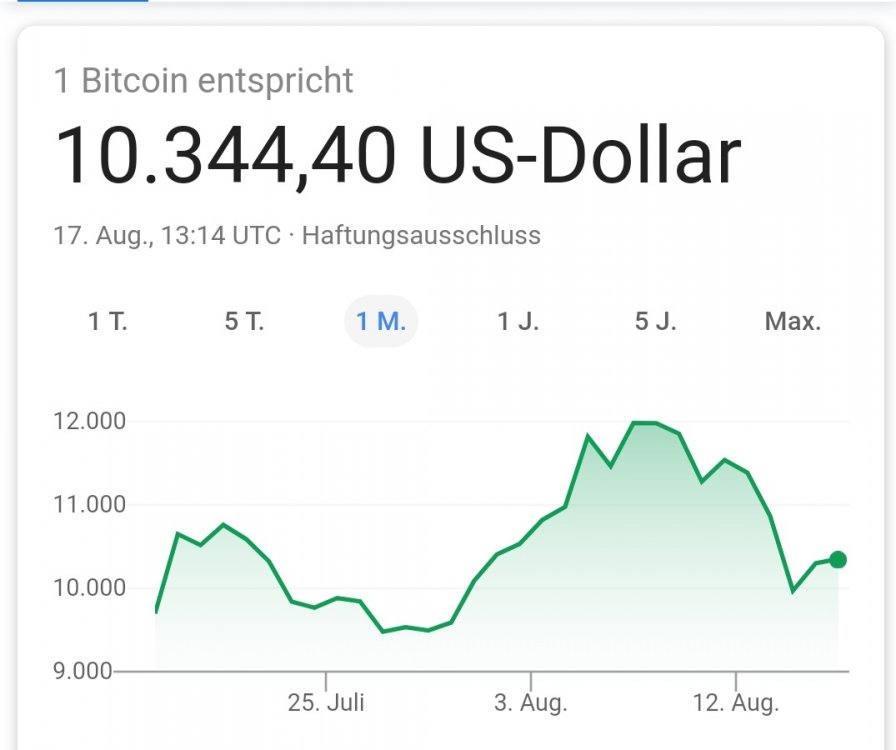The image size is (896, 750).
Task: Open the Haftungsausschluss disclaimer link
Action: click(x=424, y=235)
